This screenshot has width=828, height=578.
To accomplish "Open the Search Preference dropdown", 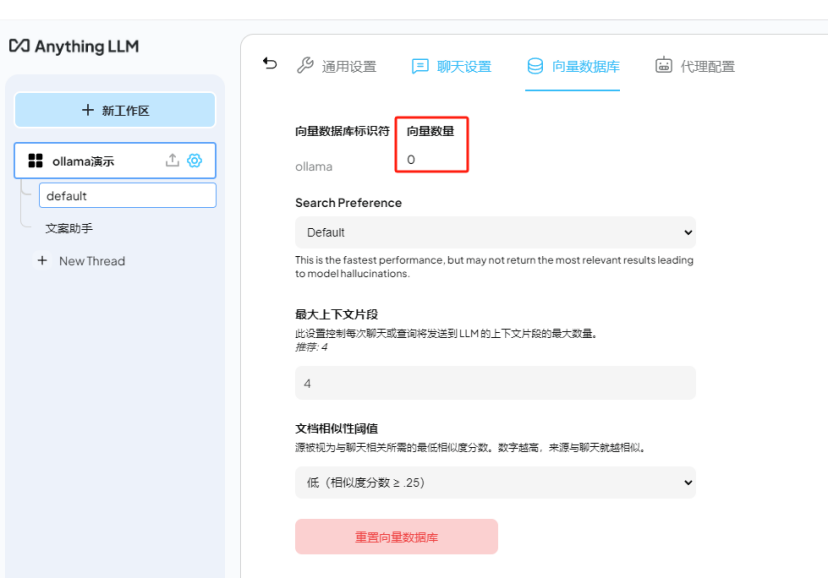I will pyautogui.click(x=495, y=232).
